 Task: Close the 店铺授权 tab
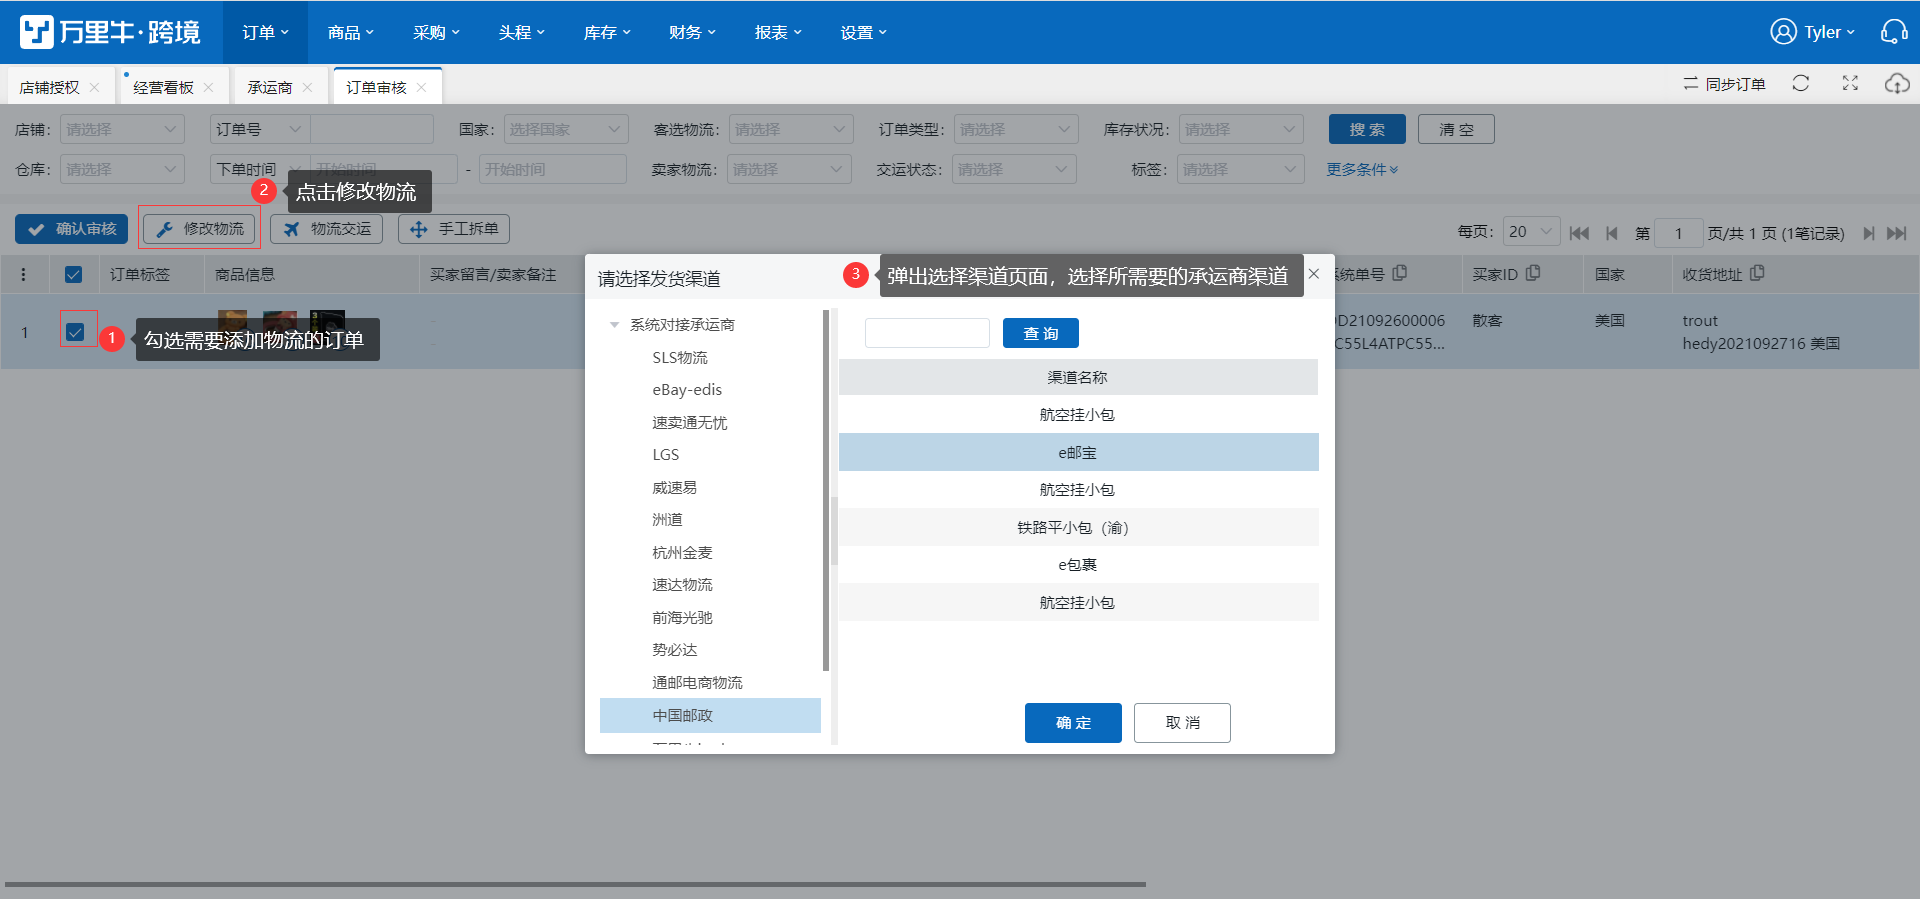pos(94,87)
